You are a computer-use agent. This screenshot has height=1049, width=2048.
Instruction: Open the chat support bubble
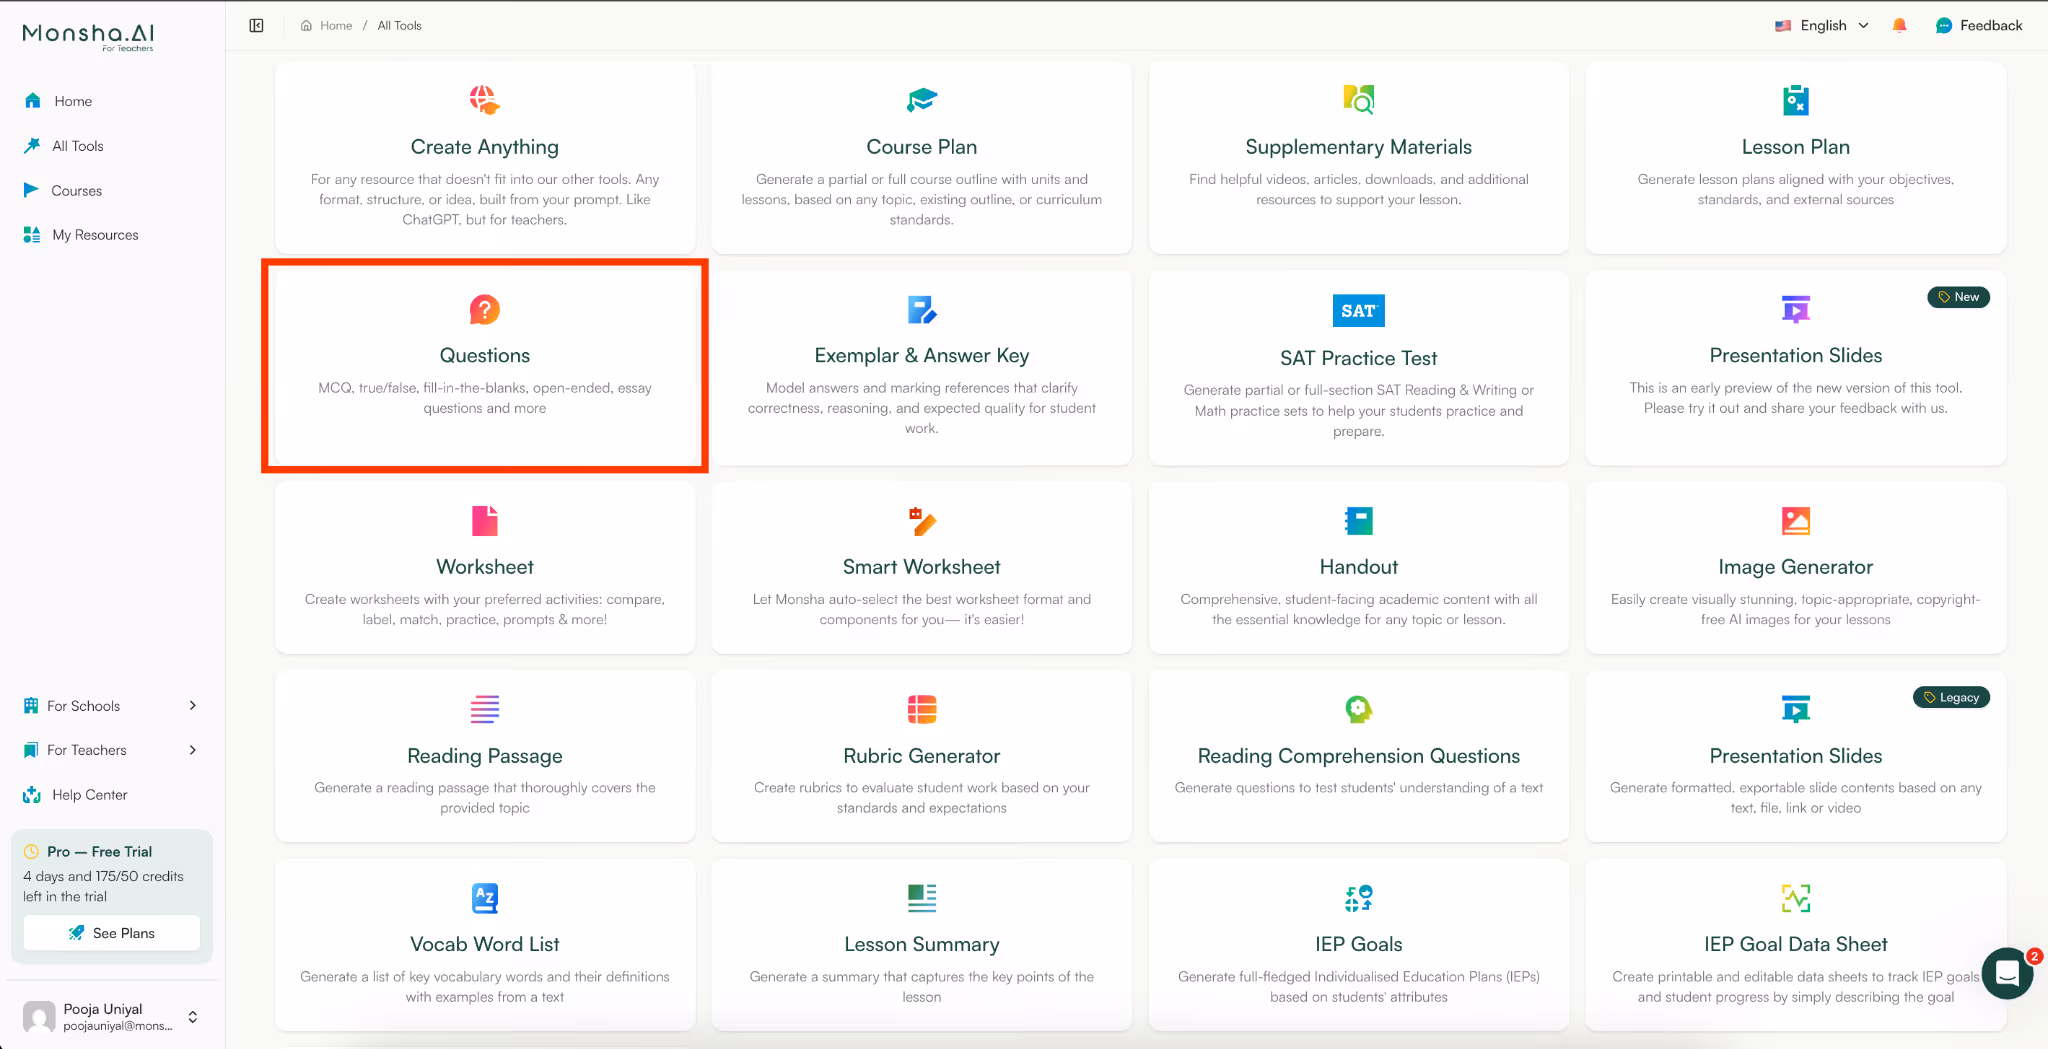2007,973
